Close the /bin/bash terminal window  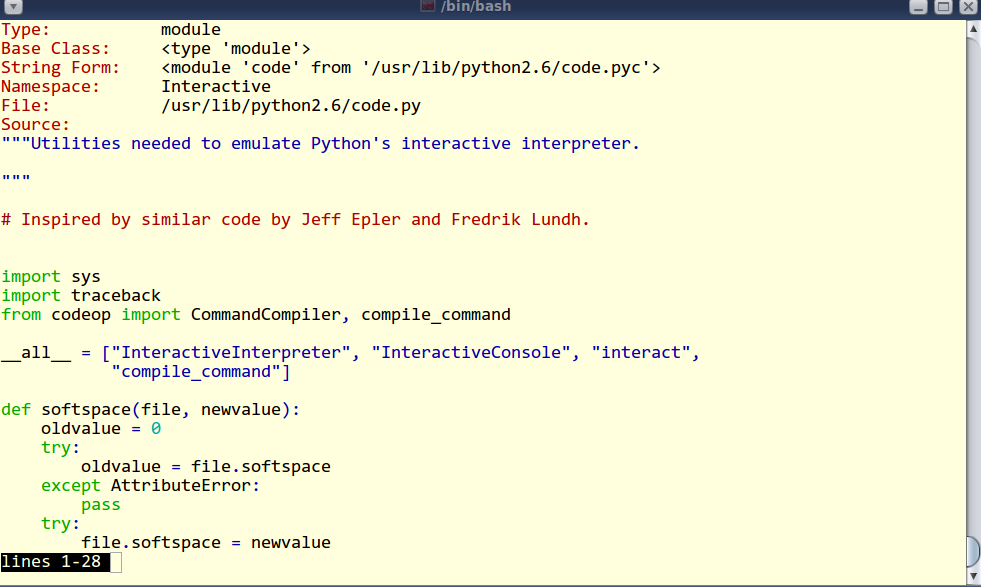968,7
